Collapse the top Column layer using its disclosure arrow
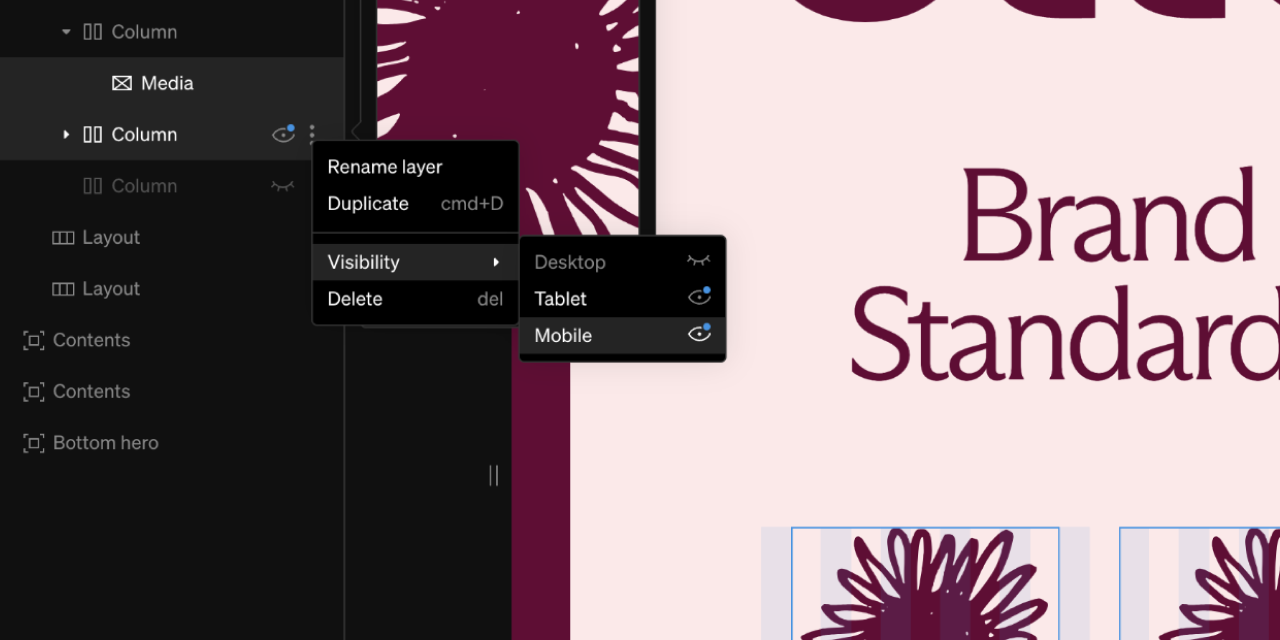The image size is (1280, 640). (x=66, y=31)
